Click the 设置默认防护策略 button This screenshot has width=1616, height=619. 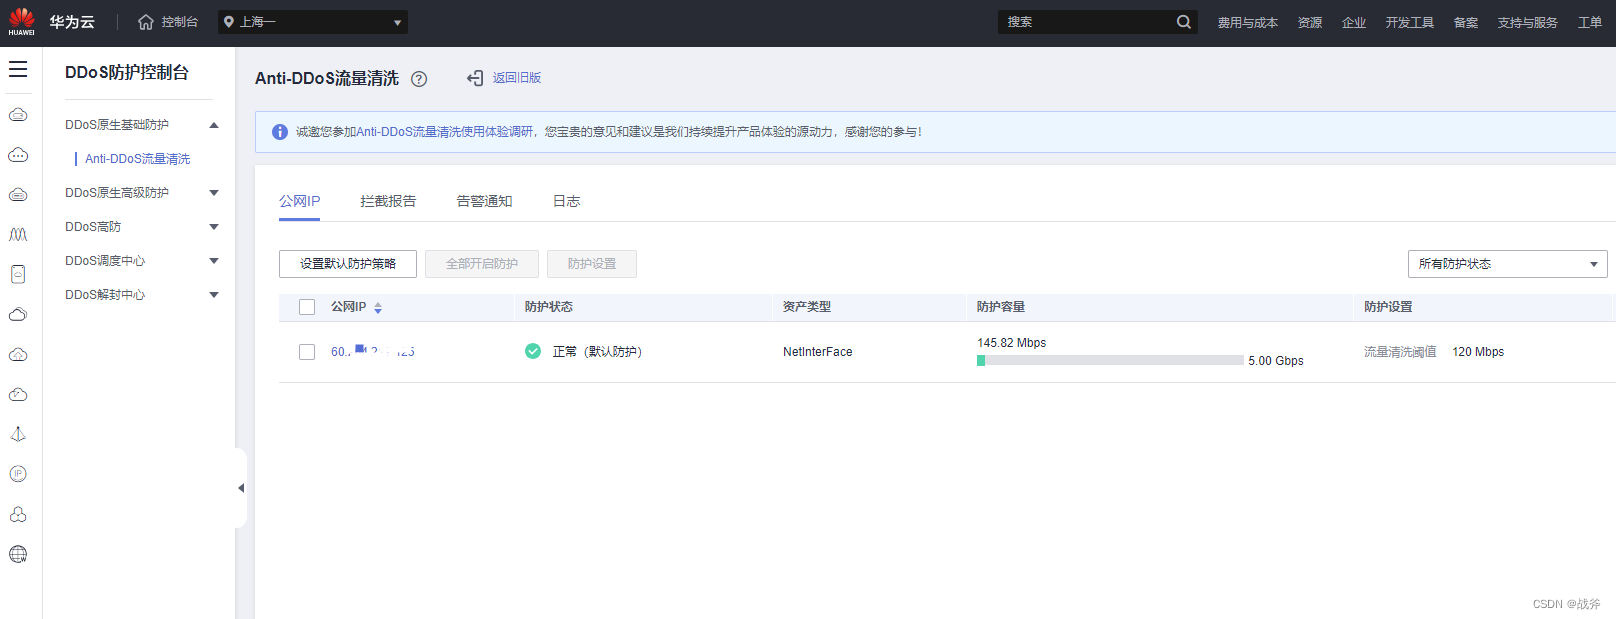348,264
